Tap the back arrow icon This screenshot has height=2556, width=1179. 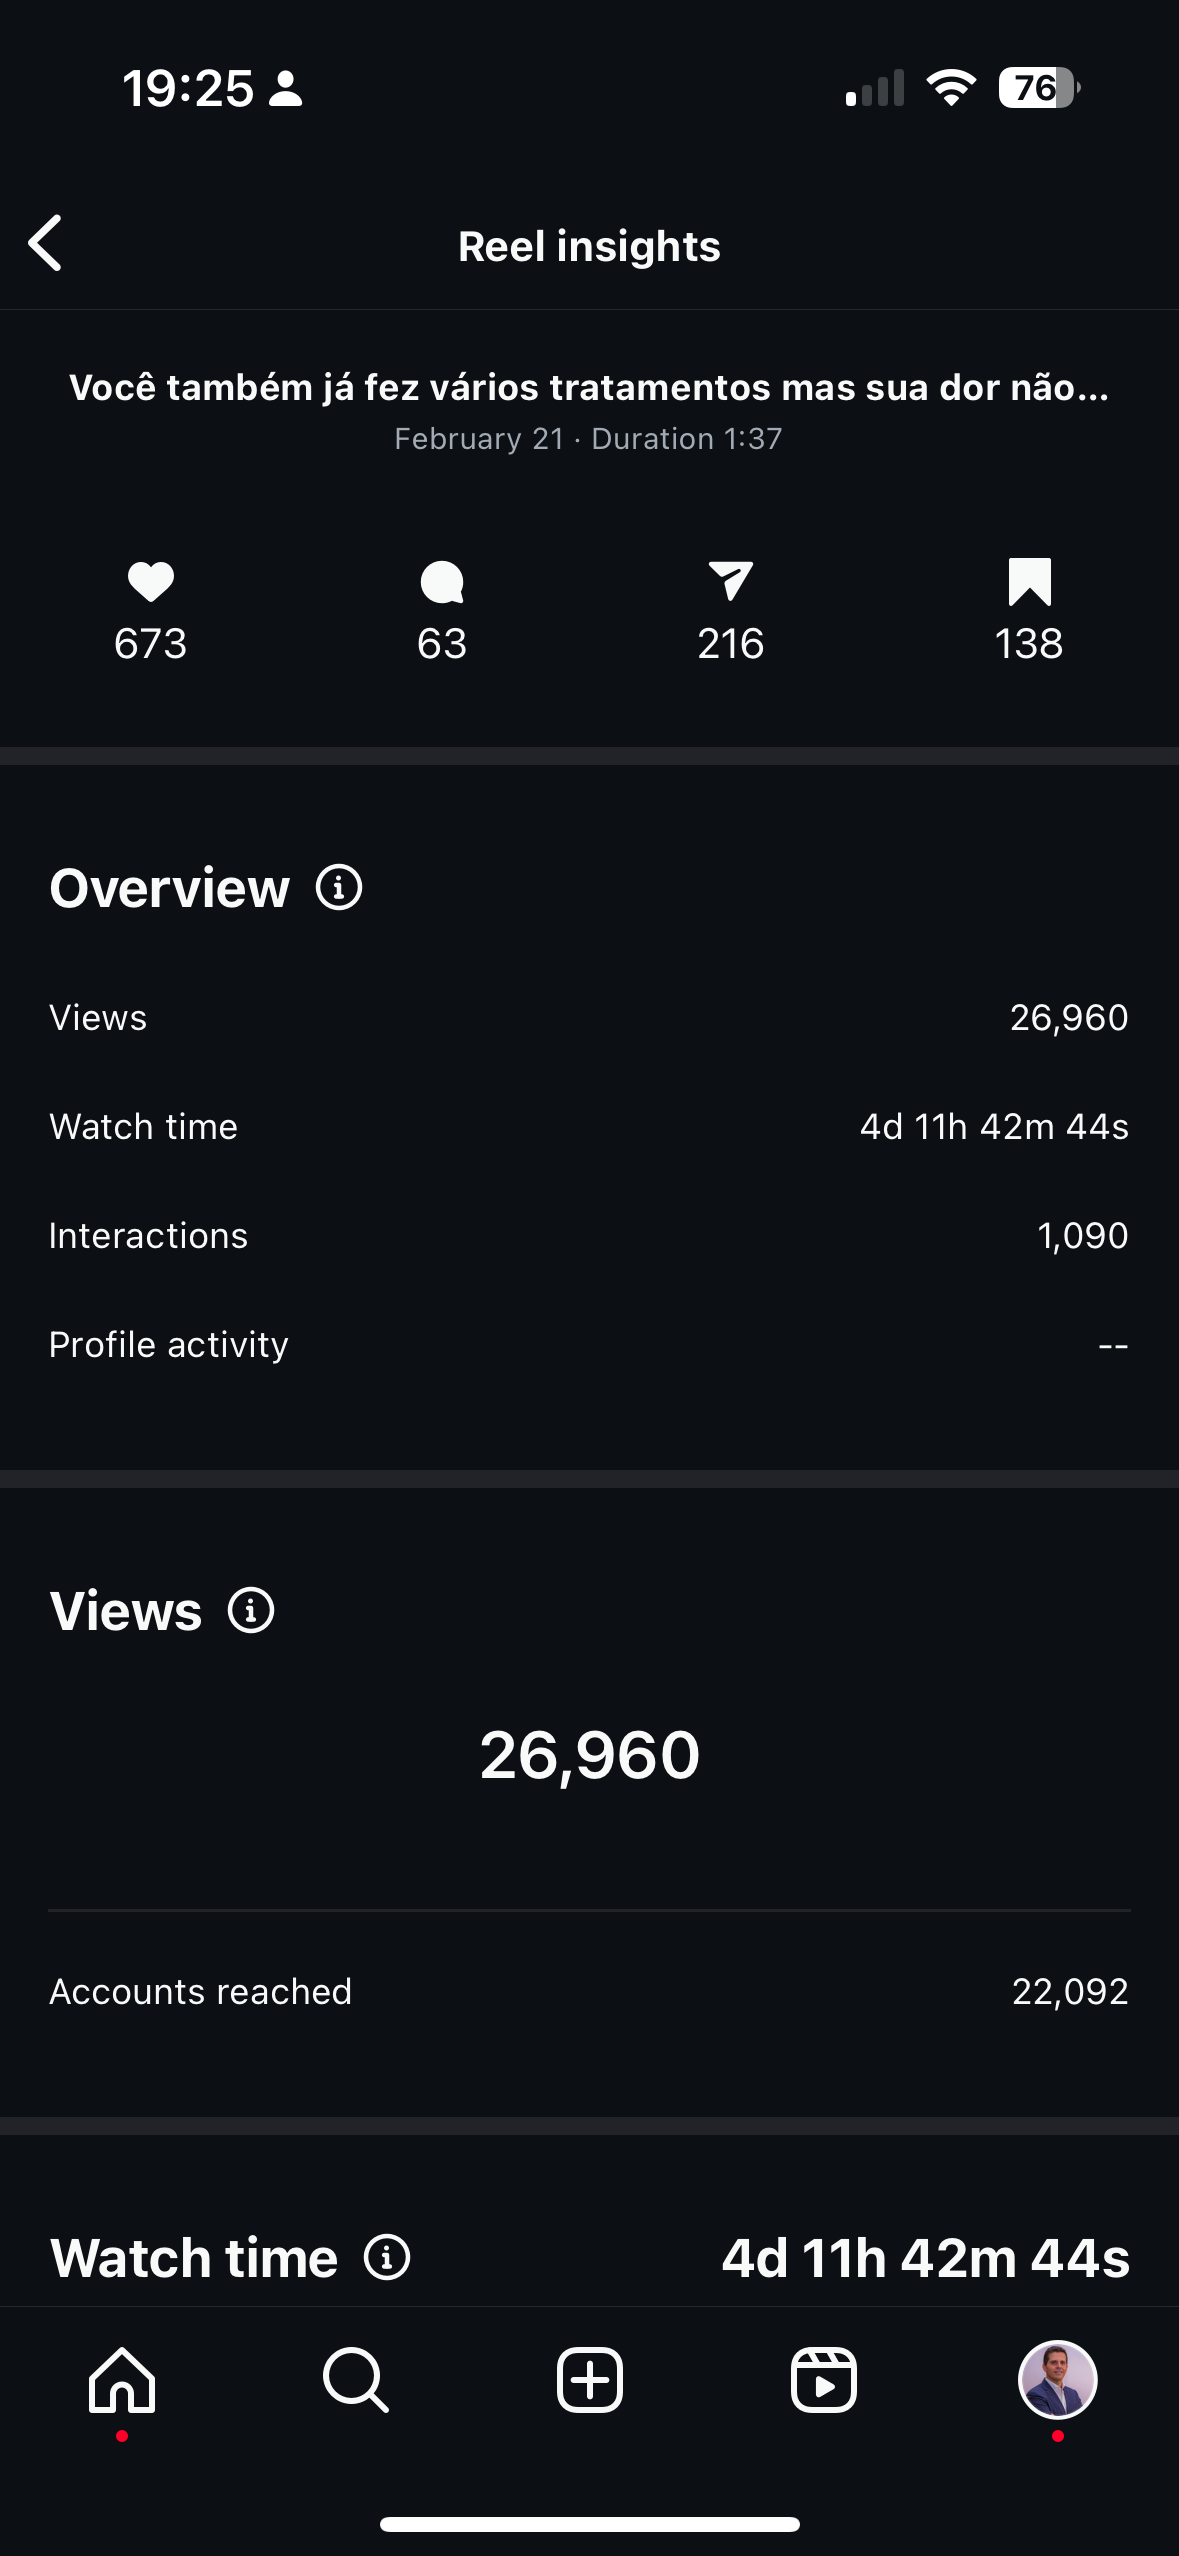tap(45, 243)
